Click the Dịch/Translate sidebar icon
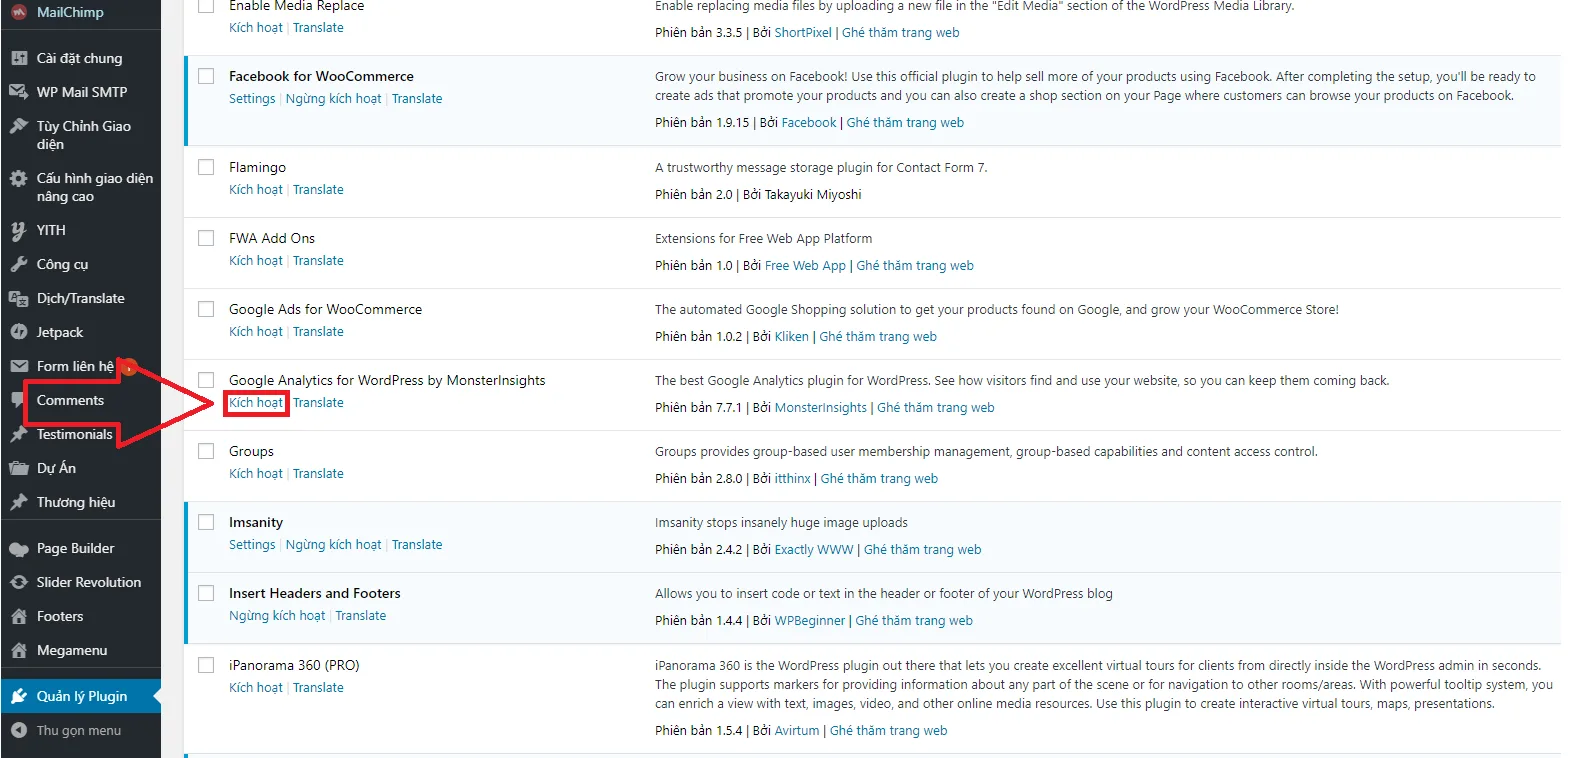Screen dimensions: 1583x758 click(19, 298)
